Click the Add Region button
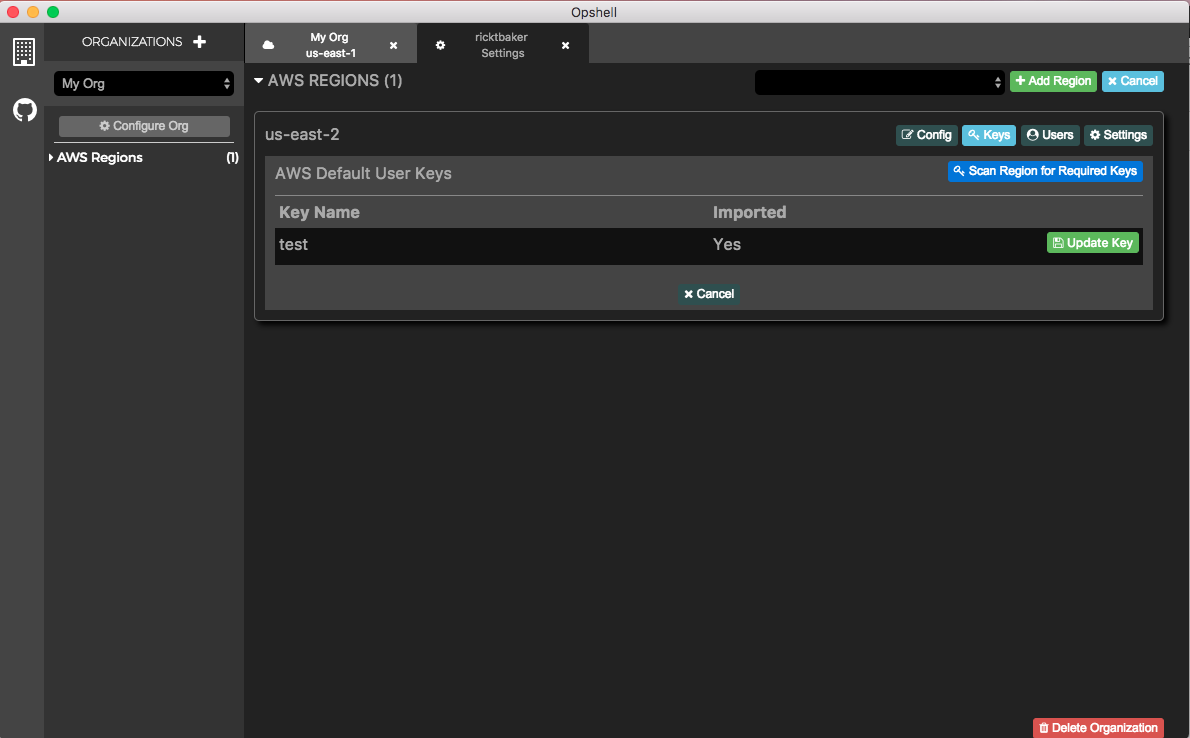 pos(1053,81)
